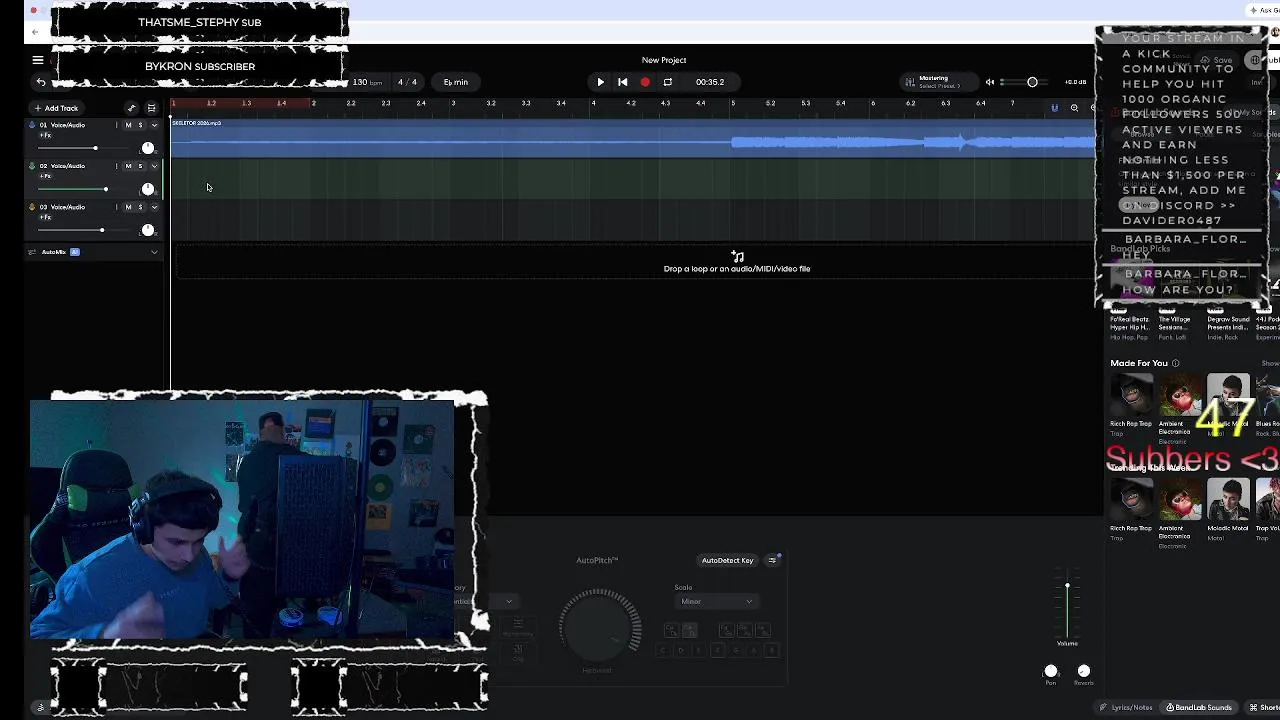Screen dimensions: 1280x720
Task: Expand the AutoMix section chevron
Action: click(x=154, y=252)
